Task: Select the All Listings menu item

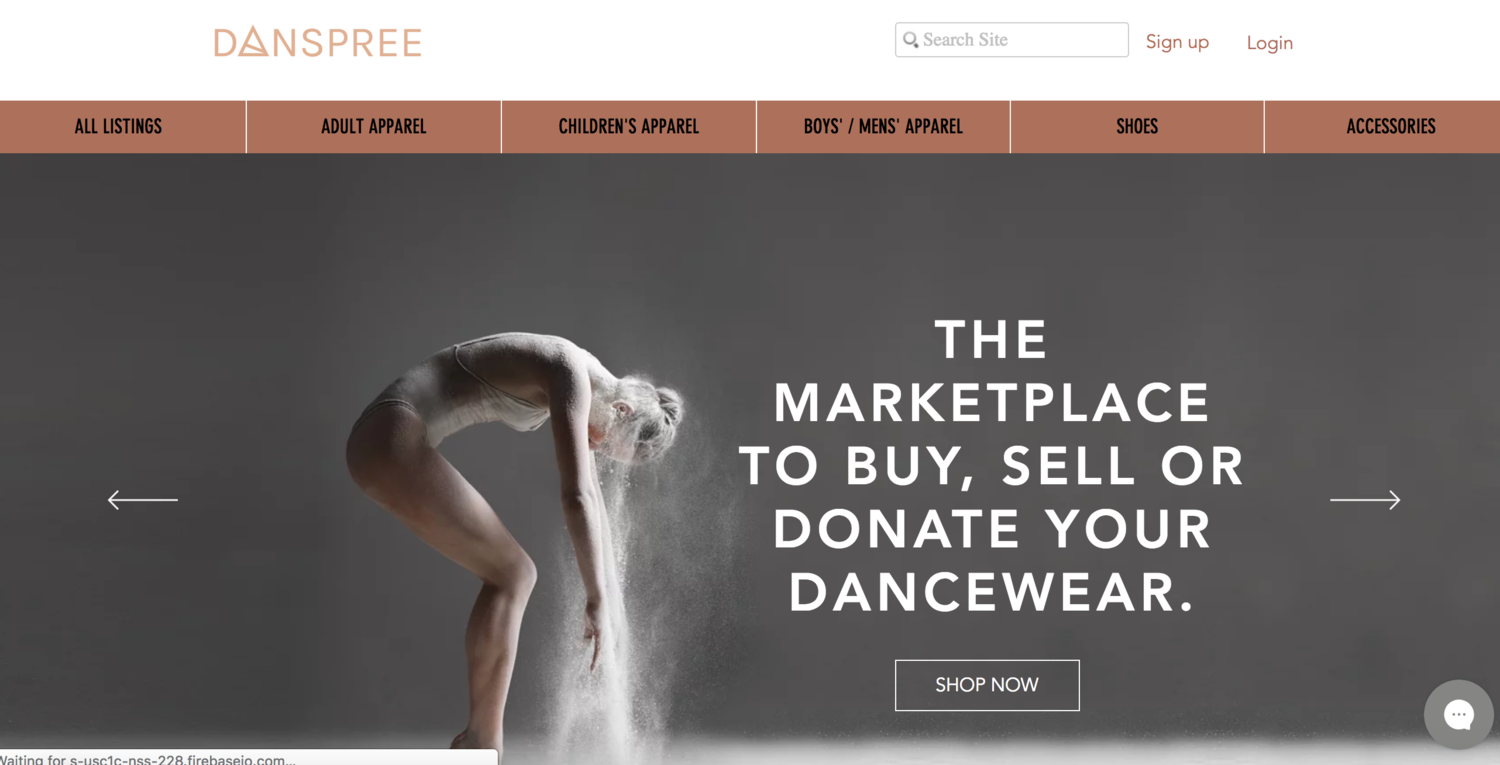Action: tap(118, 126)
